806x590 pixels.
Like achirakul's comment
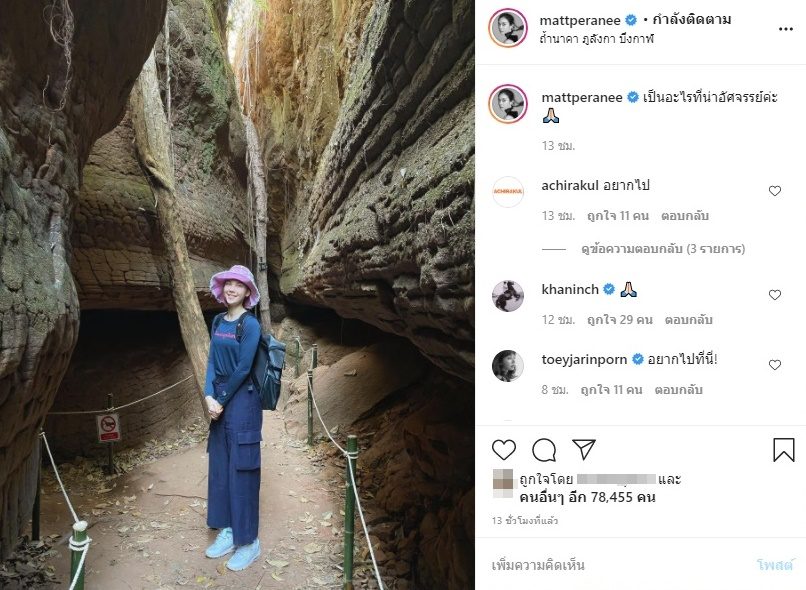(x=775, y=191)
